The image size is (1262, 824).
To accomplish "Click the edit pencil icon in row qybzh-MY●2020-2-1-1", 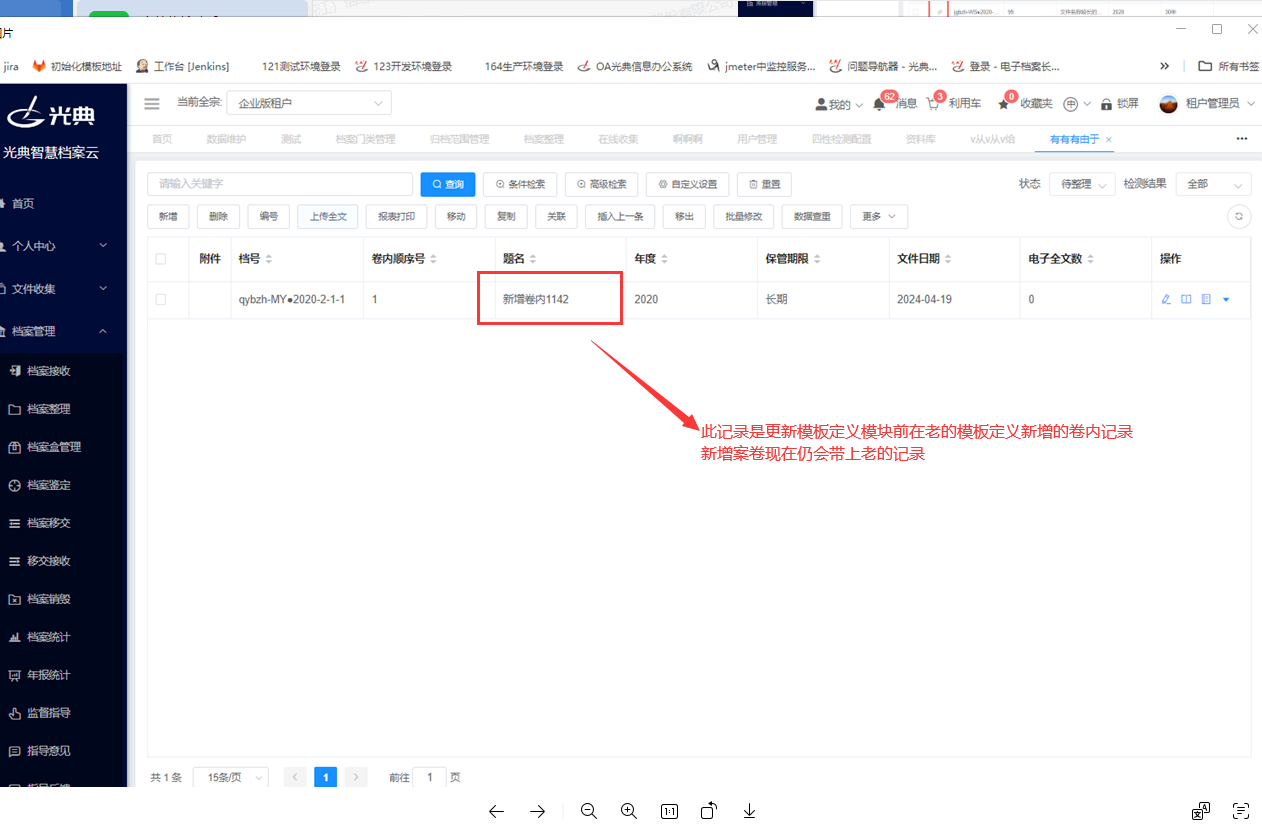I will pyautogui.click(x=1166, y=299).
